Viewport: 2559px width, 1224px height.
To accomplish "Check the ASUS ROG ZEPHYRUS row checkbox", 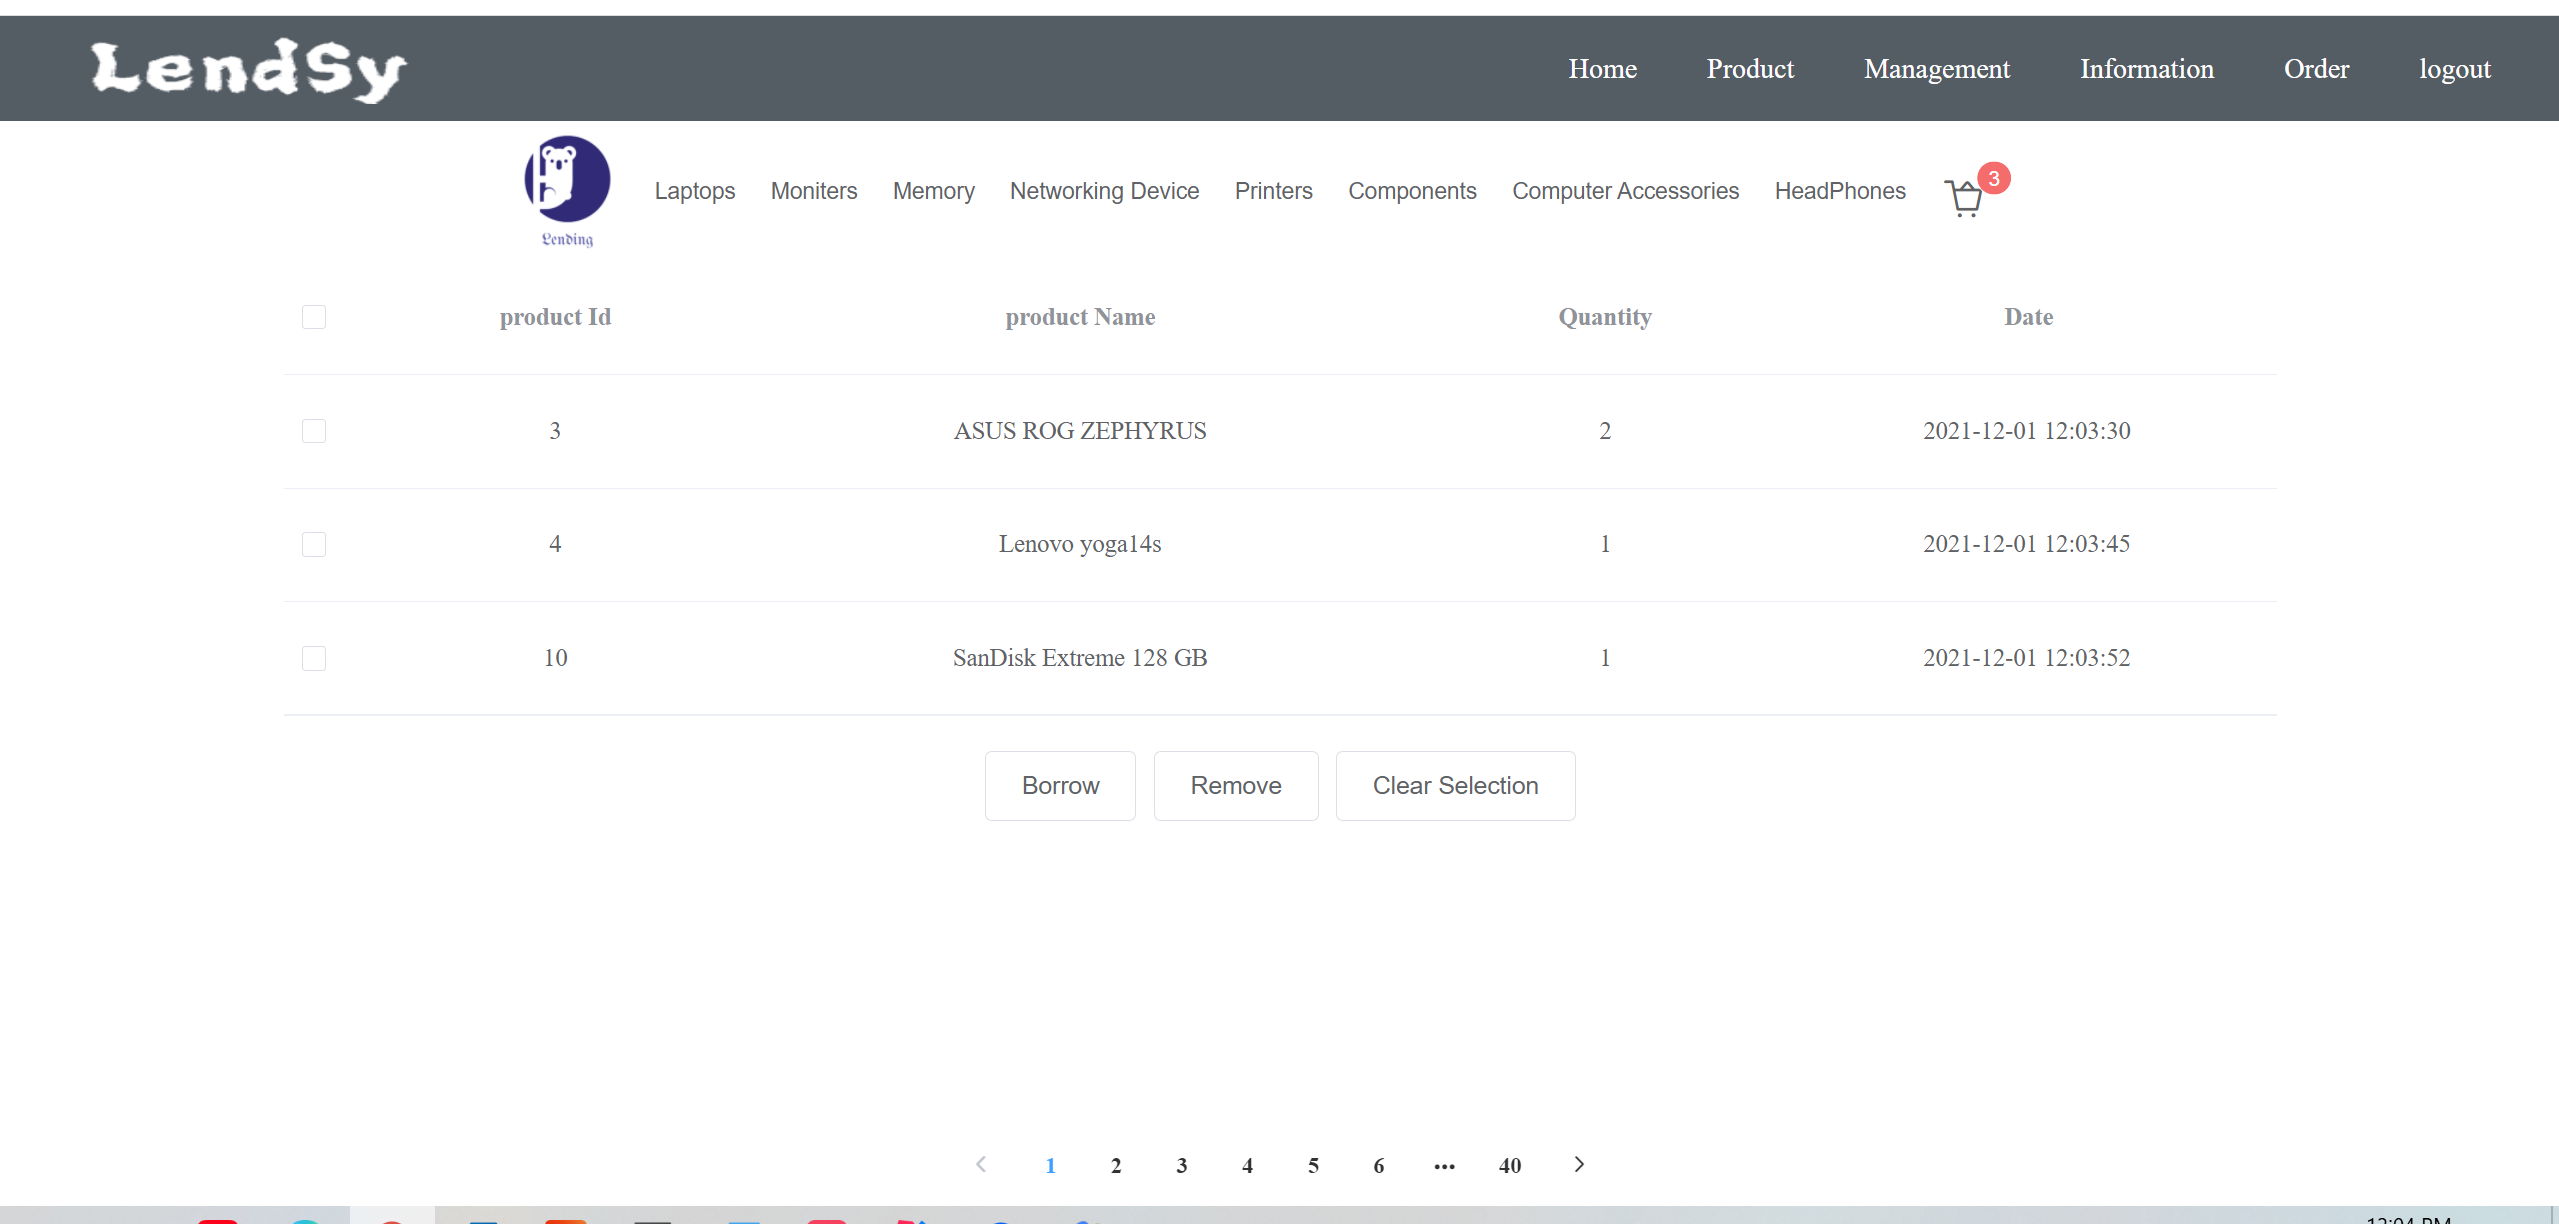I will (314, 431).
